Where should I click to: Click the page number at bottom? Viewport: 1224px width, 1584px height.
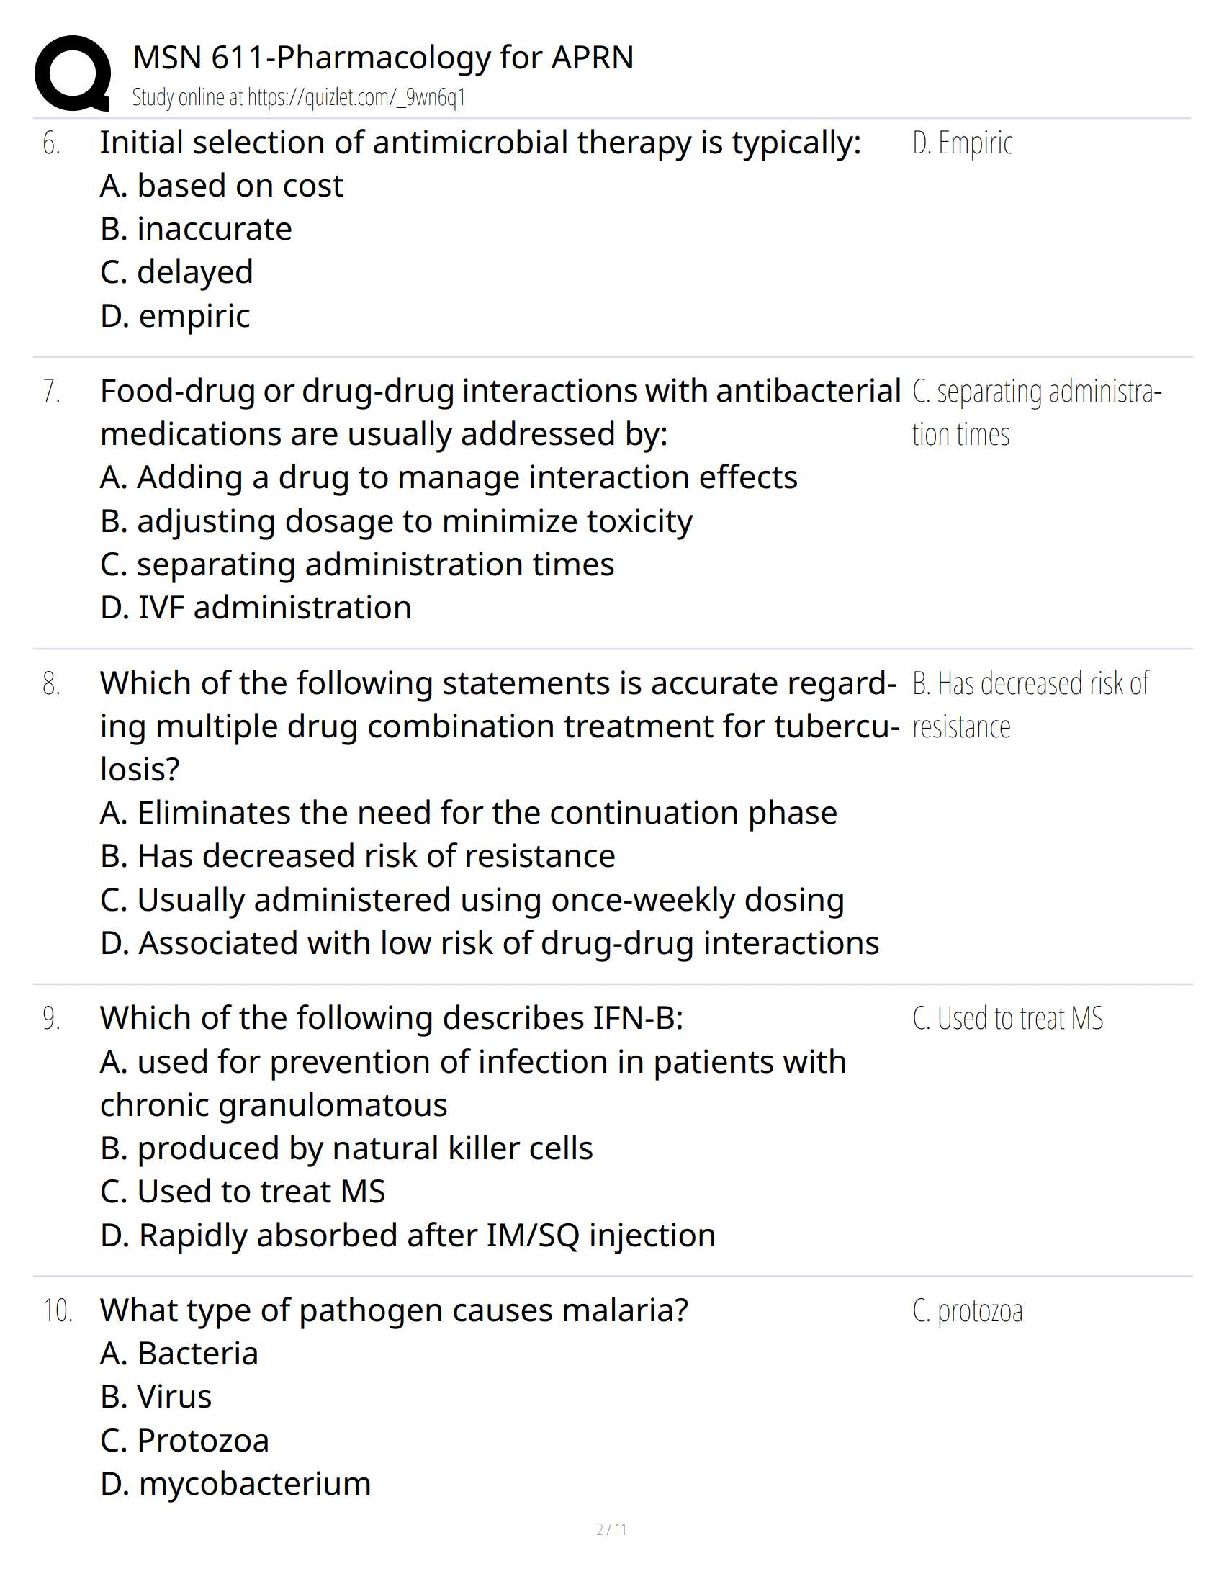click(x=611, y=1529)
